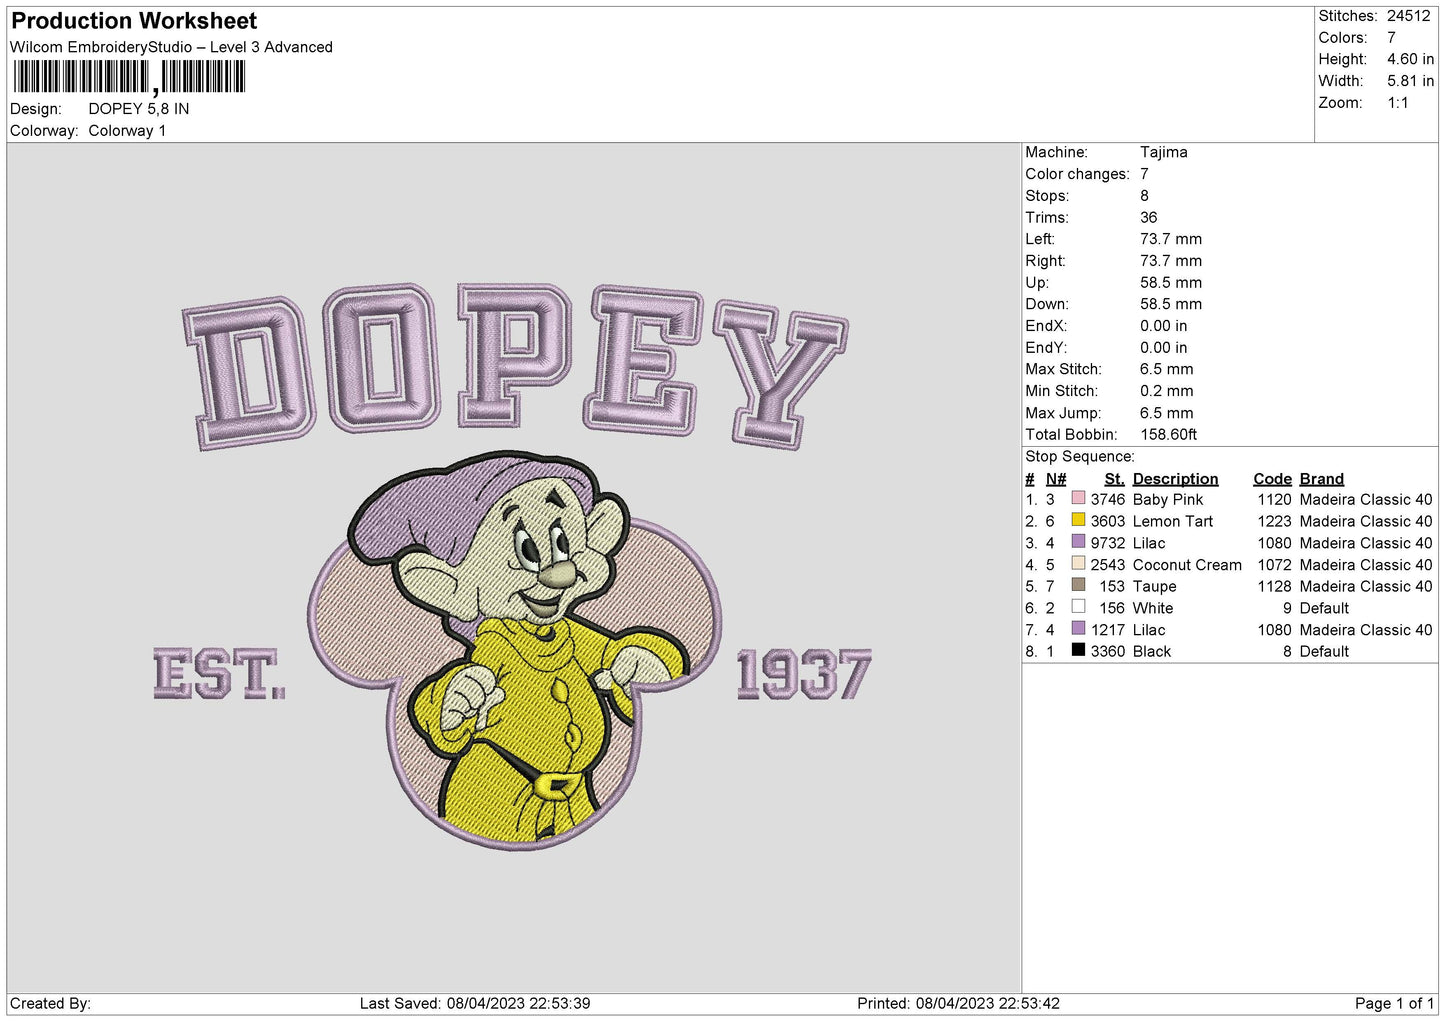Click the Code column header
The width and height of the screenshot is (1445, 1021).
(1272, 479)
